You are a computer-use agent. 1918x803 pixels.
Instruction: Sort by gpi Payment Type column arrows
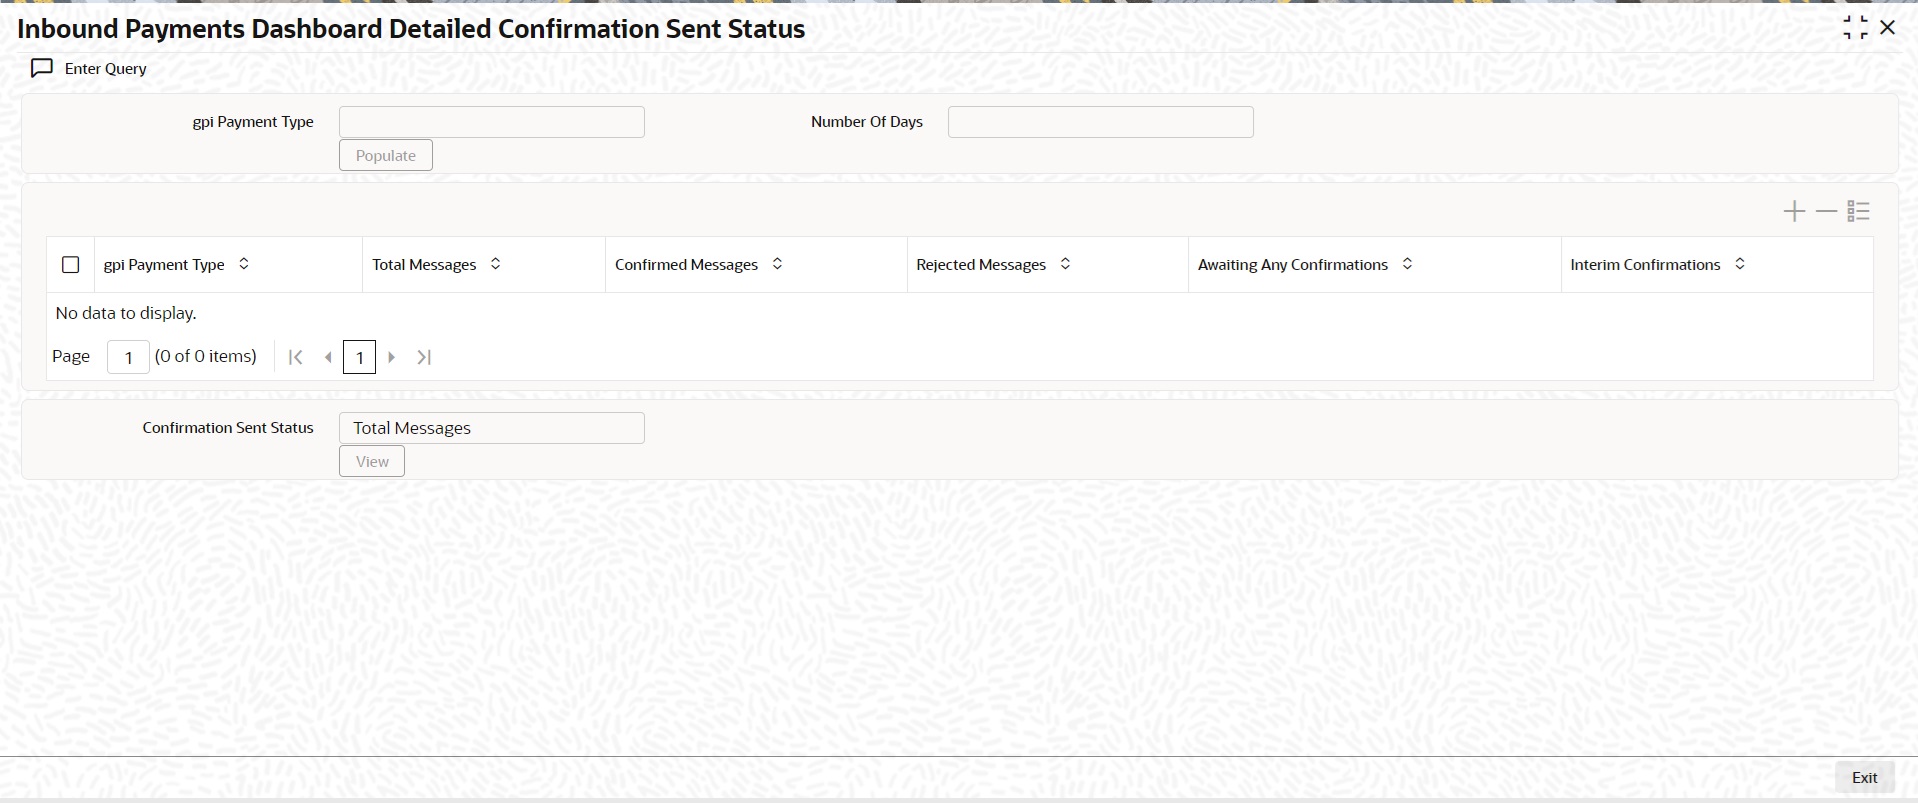(243, 264)
